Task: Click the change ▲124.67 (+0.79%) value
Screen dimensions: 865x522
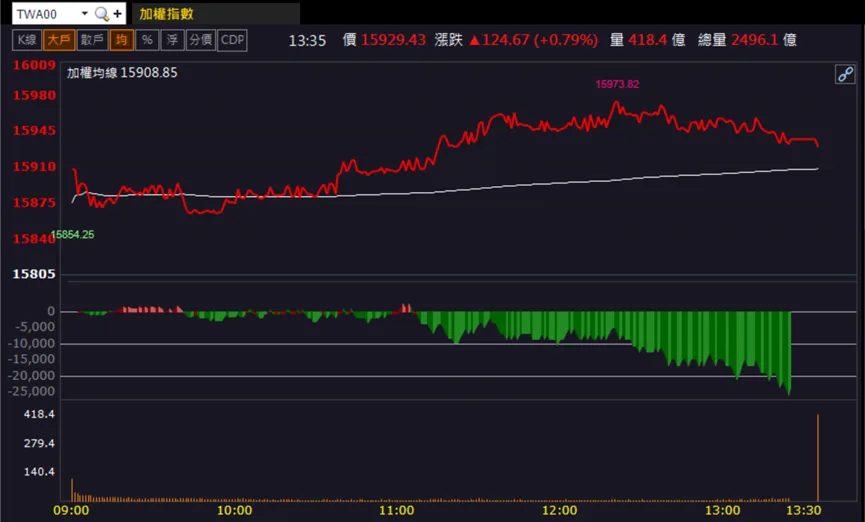Action: click(533, 40)
